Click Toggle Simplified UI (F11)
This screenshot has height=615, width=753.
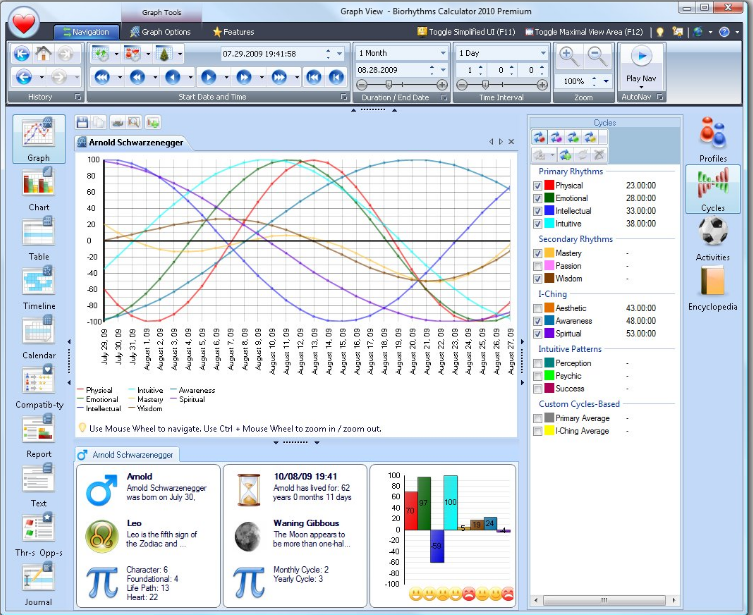pyautogui.click(x=466, y=32)
